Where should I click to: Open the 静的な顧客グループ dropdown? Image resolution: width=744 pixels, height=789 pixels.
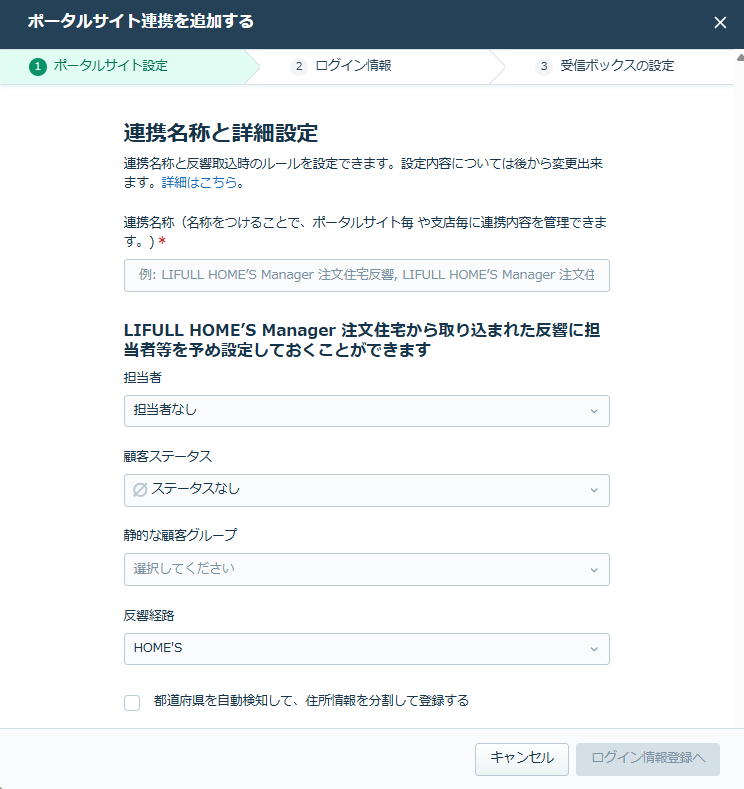[x=367, y=569]
